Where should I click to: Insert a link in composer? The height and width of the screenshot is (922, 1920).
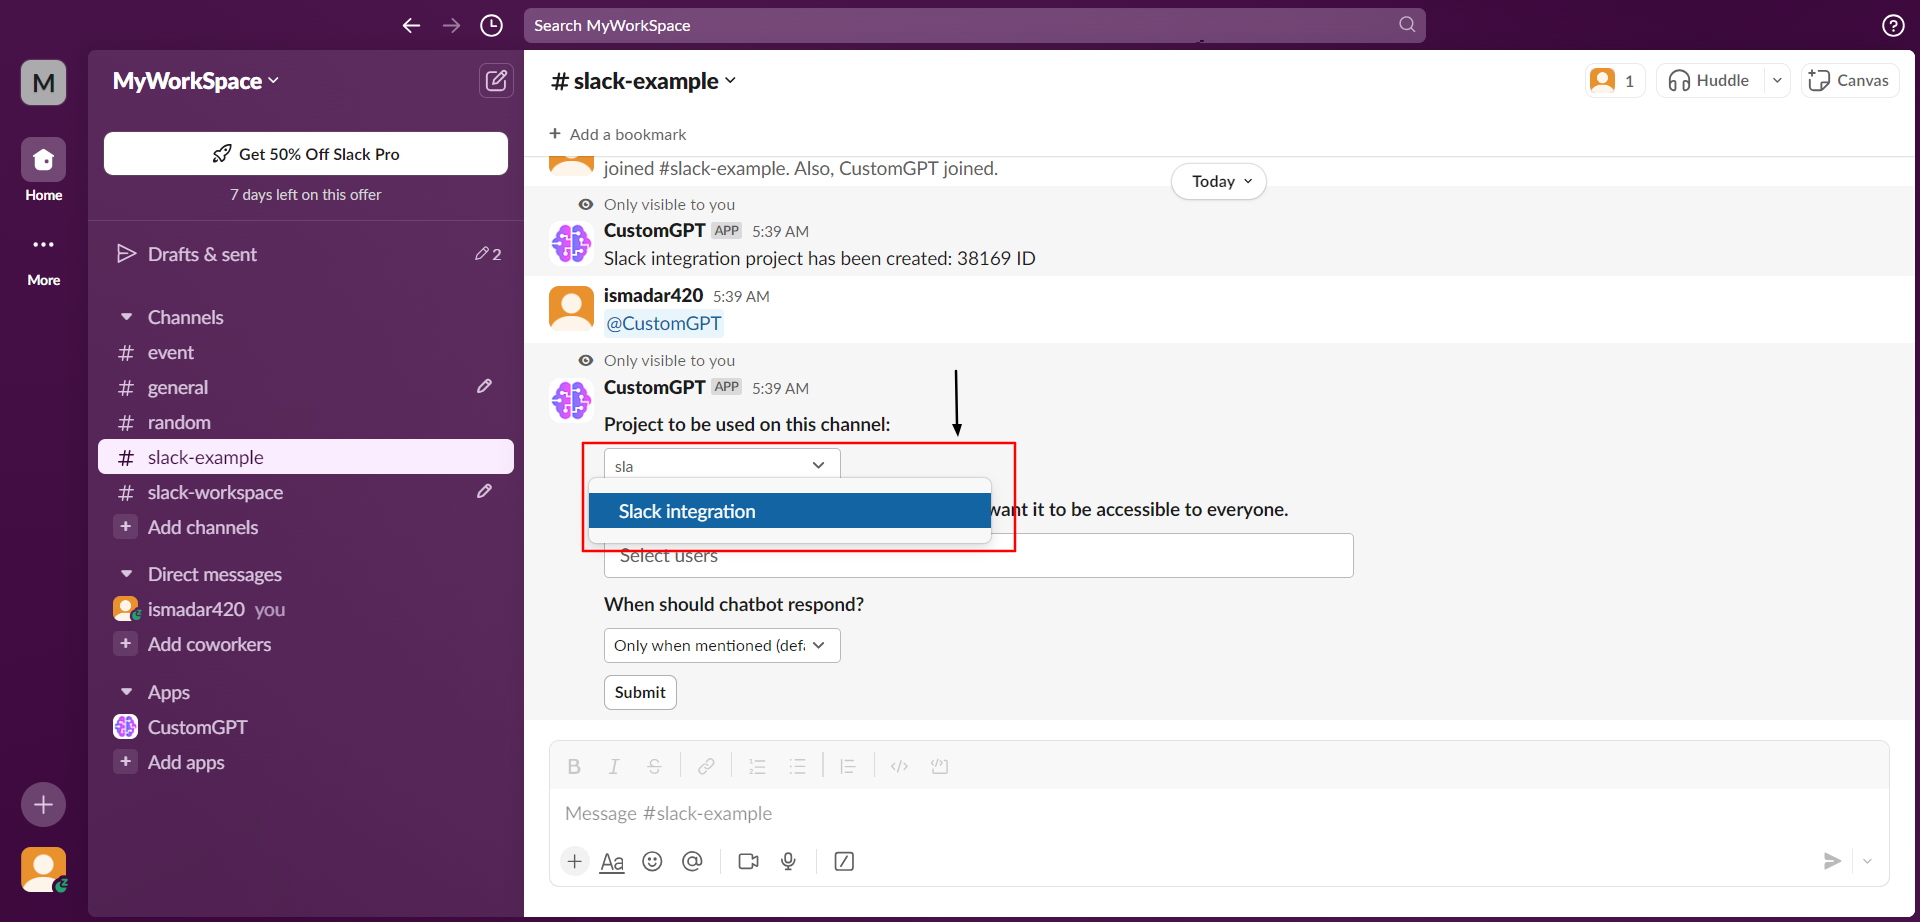pos(706,766)
